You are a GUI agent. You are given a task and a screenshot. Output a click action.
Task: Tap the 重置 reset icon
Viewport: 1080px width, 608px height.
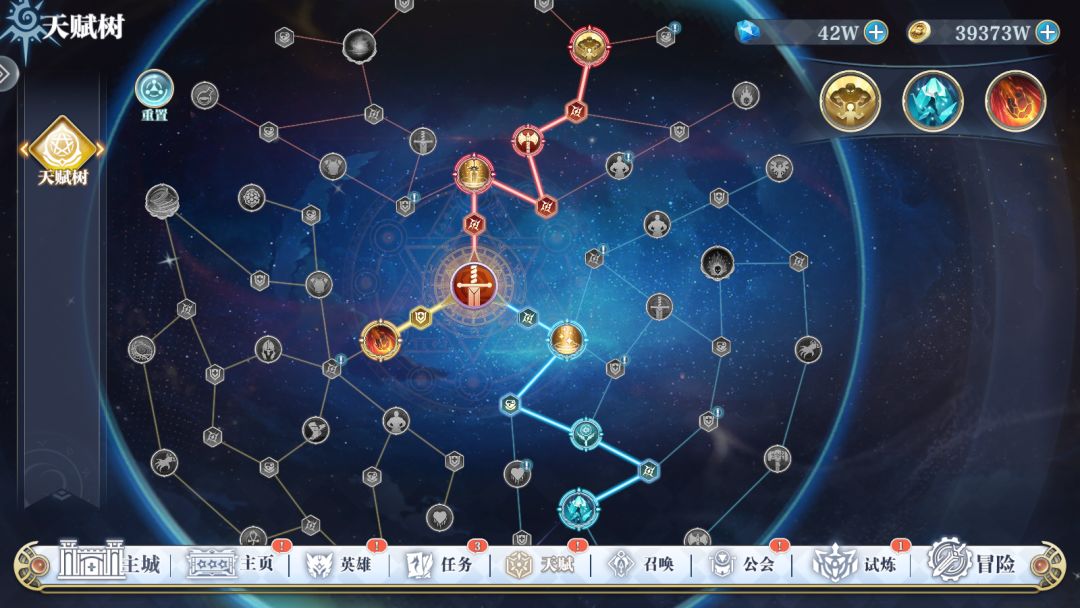(x=154, y=90)
